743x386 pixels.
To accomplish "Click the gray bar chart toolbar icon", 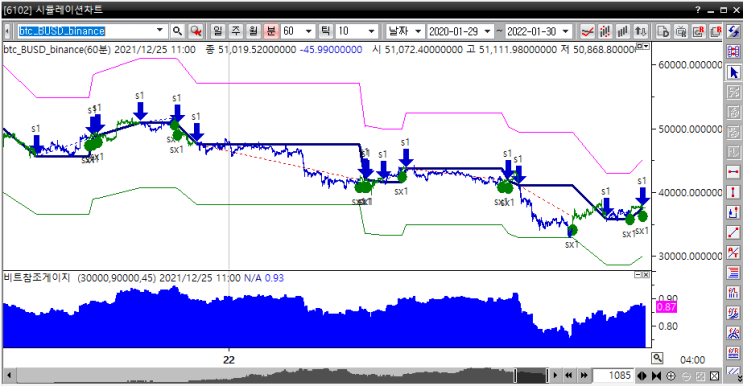I will 623,32.
